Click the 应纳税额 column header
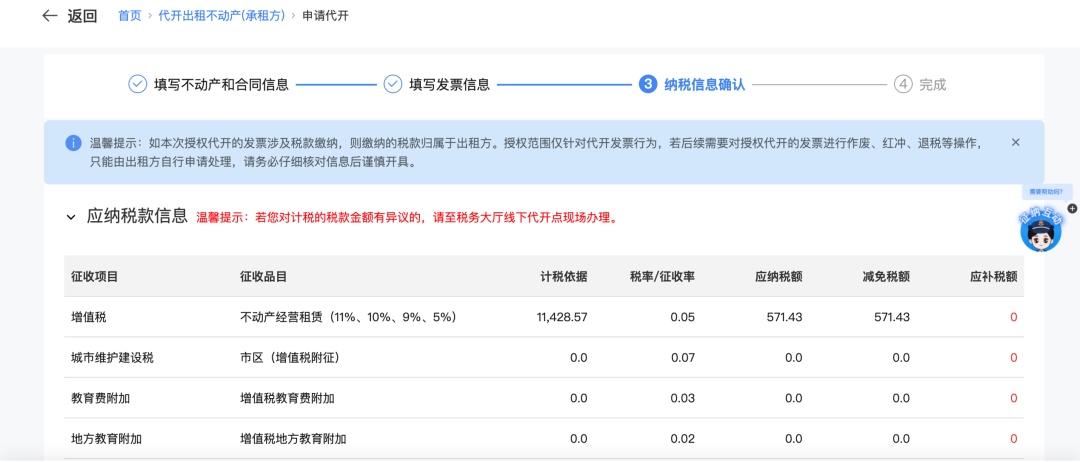This screenshot has height=462, width=1080. click(779, 276)
